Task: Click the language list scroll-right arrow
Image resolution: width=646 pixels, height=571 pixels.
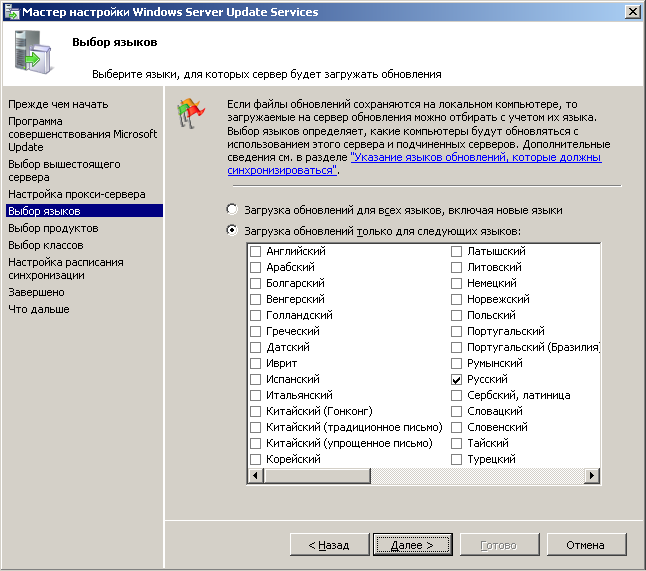Action: (592, 475)
